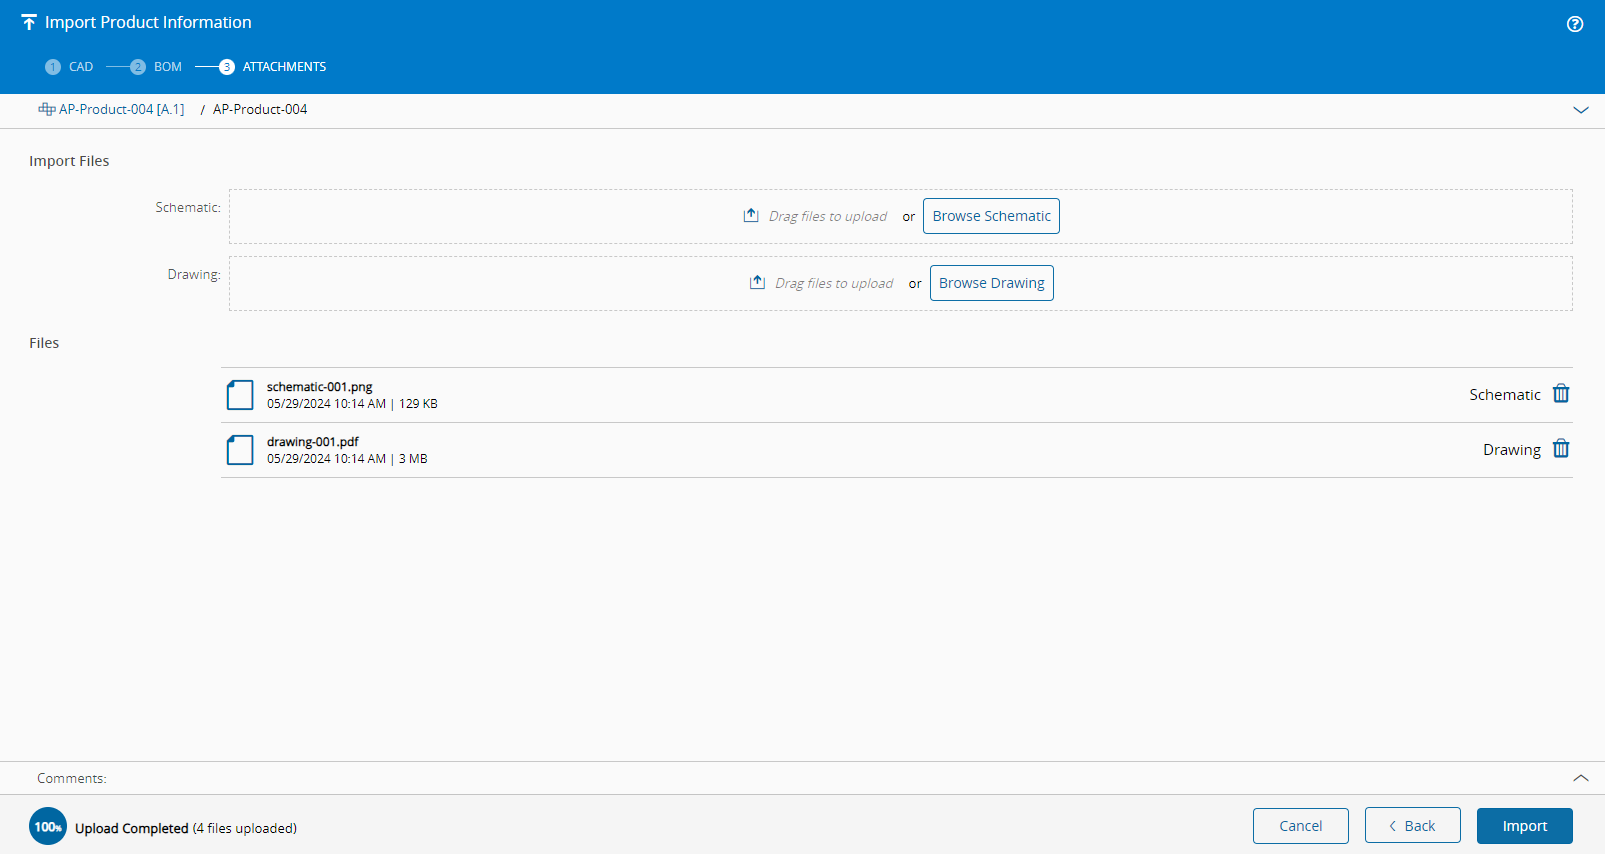Go to the BOM step
This screenshot has width=1605, height=854.
tap(156, 67)
